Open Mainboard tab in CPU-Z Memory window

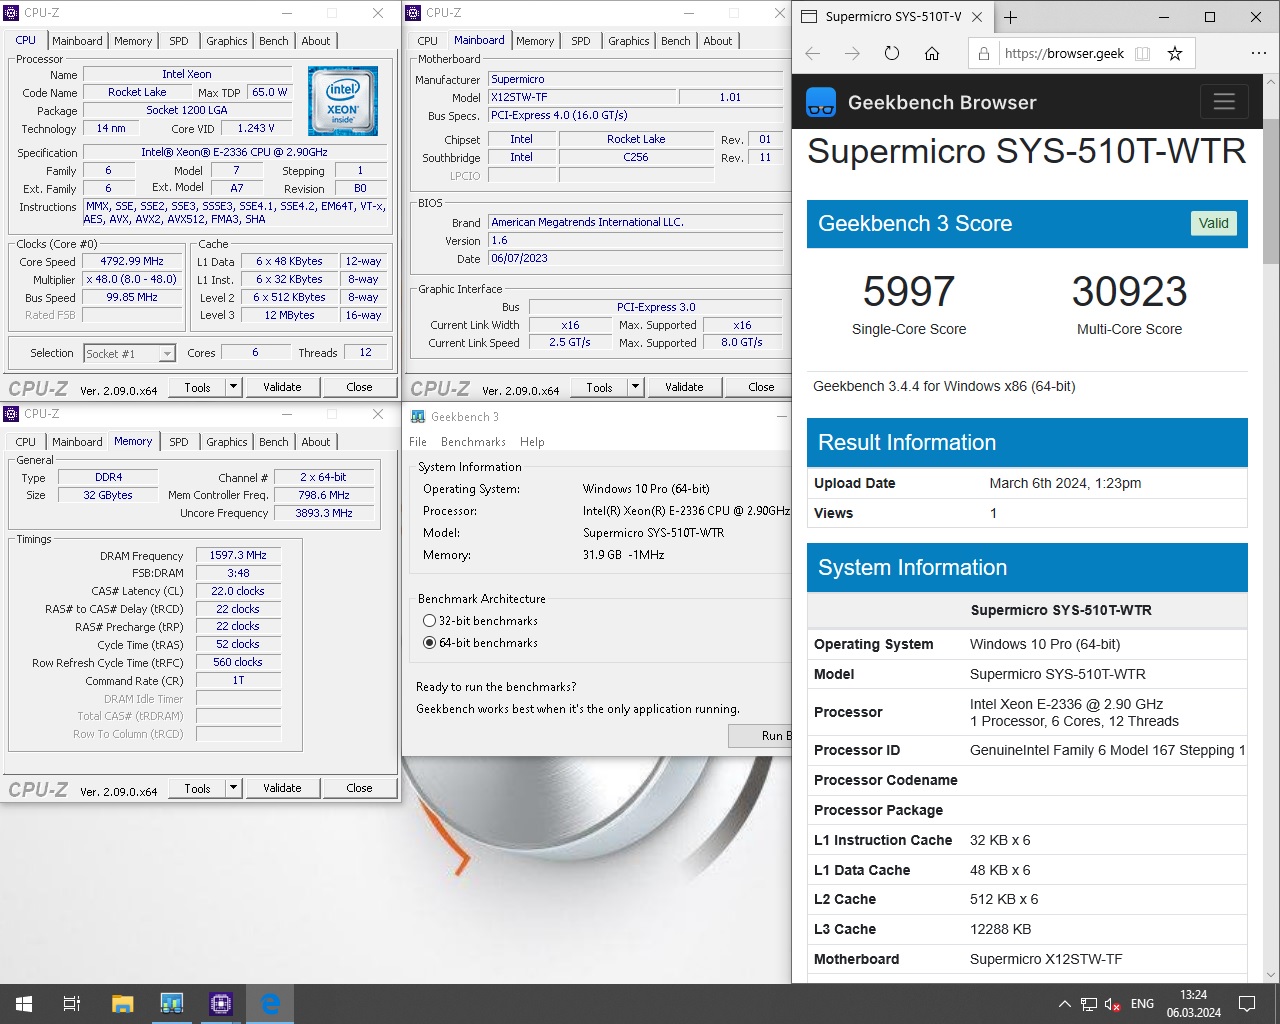tap(77, 442)
